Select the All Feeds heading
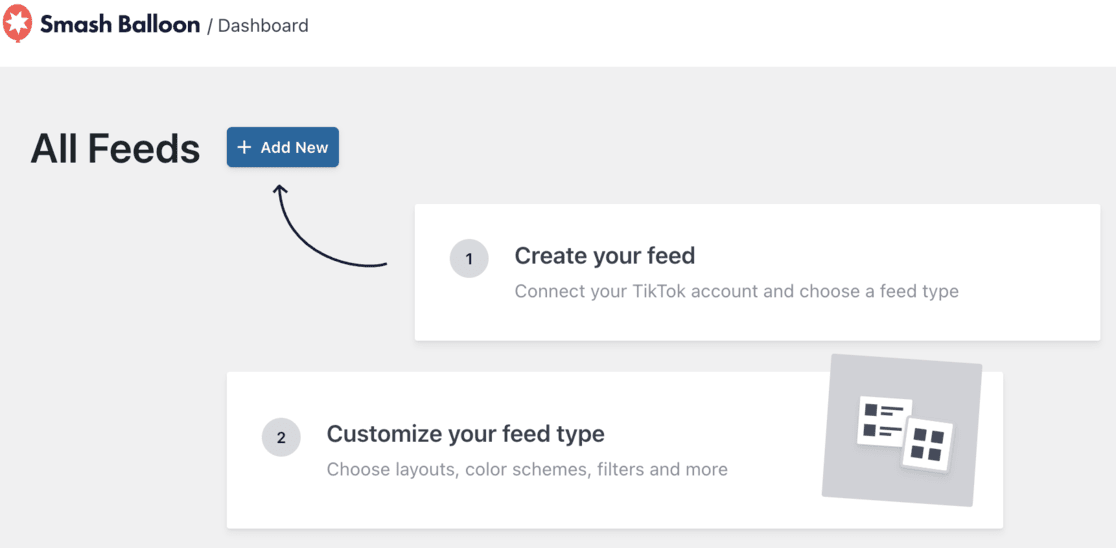Screen dimensions: 1116x548 click(x=115, y=149)
